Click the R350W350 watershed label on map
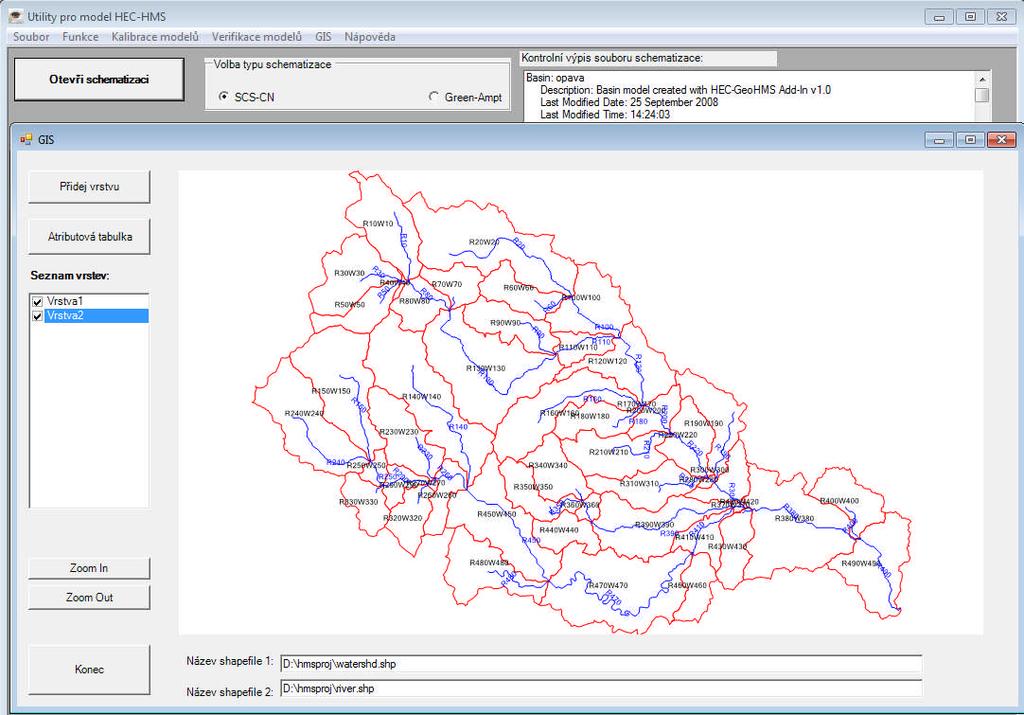Image resolution: width=1024 pixels, height=715 pixels. point(533,486)
